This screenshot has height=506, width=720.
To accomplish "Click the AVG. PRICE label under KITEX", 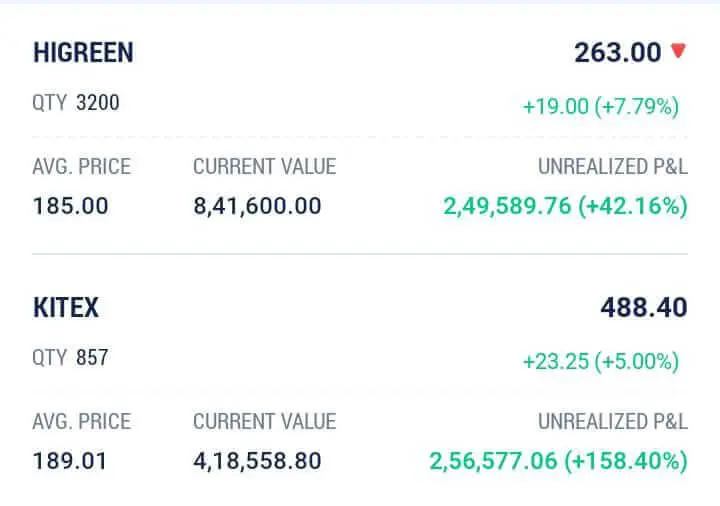I will coord(81,422).
